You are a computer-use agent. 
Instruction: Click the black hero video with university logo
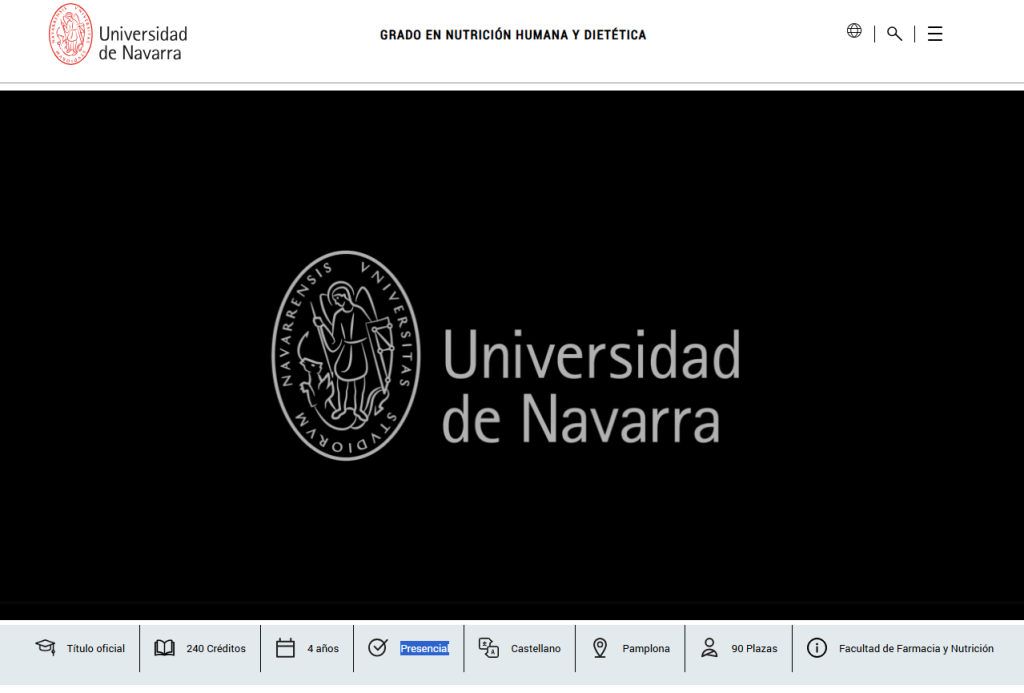pos(512,355)
